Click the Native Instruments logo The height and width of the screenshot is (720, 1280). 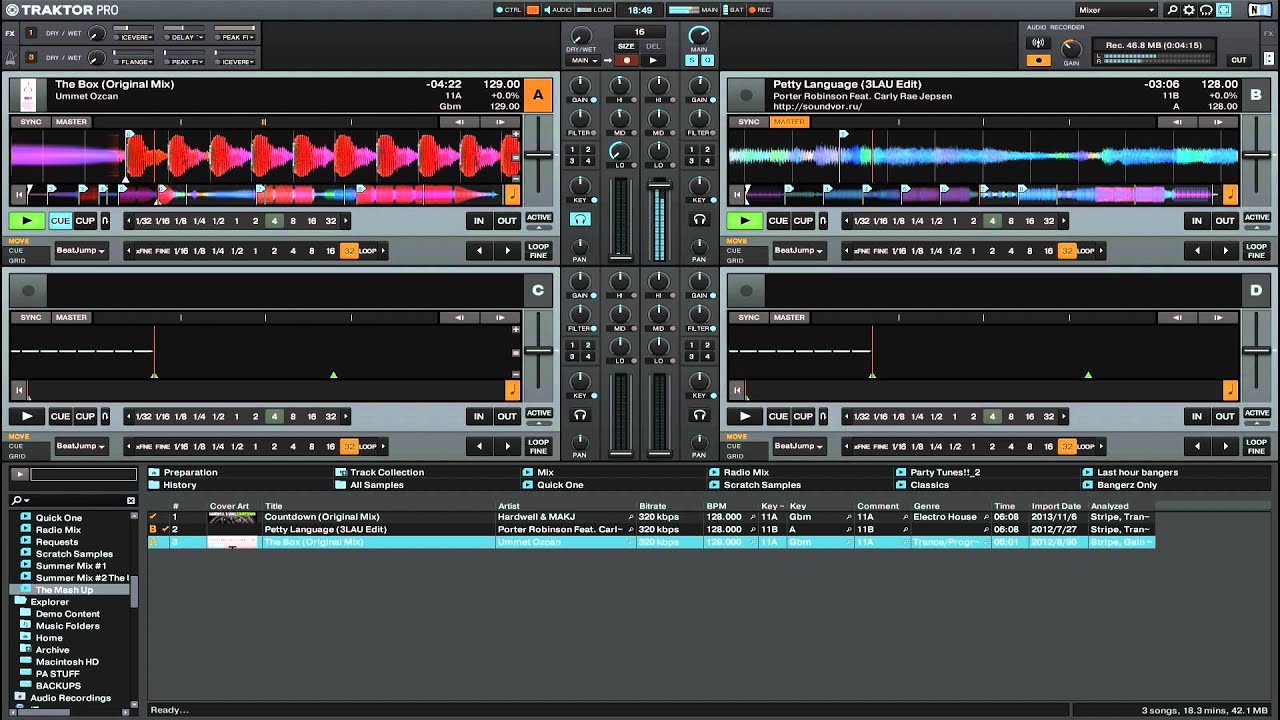pyautogui.click(x=1259, y=10)
